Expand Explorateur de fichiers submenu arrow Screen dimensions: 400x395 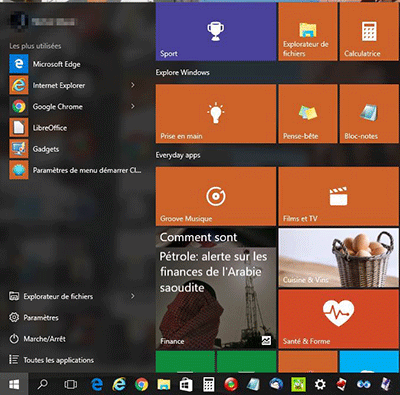point(133,296)
